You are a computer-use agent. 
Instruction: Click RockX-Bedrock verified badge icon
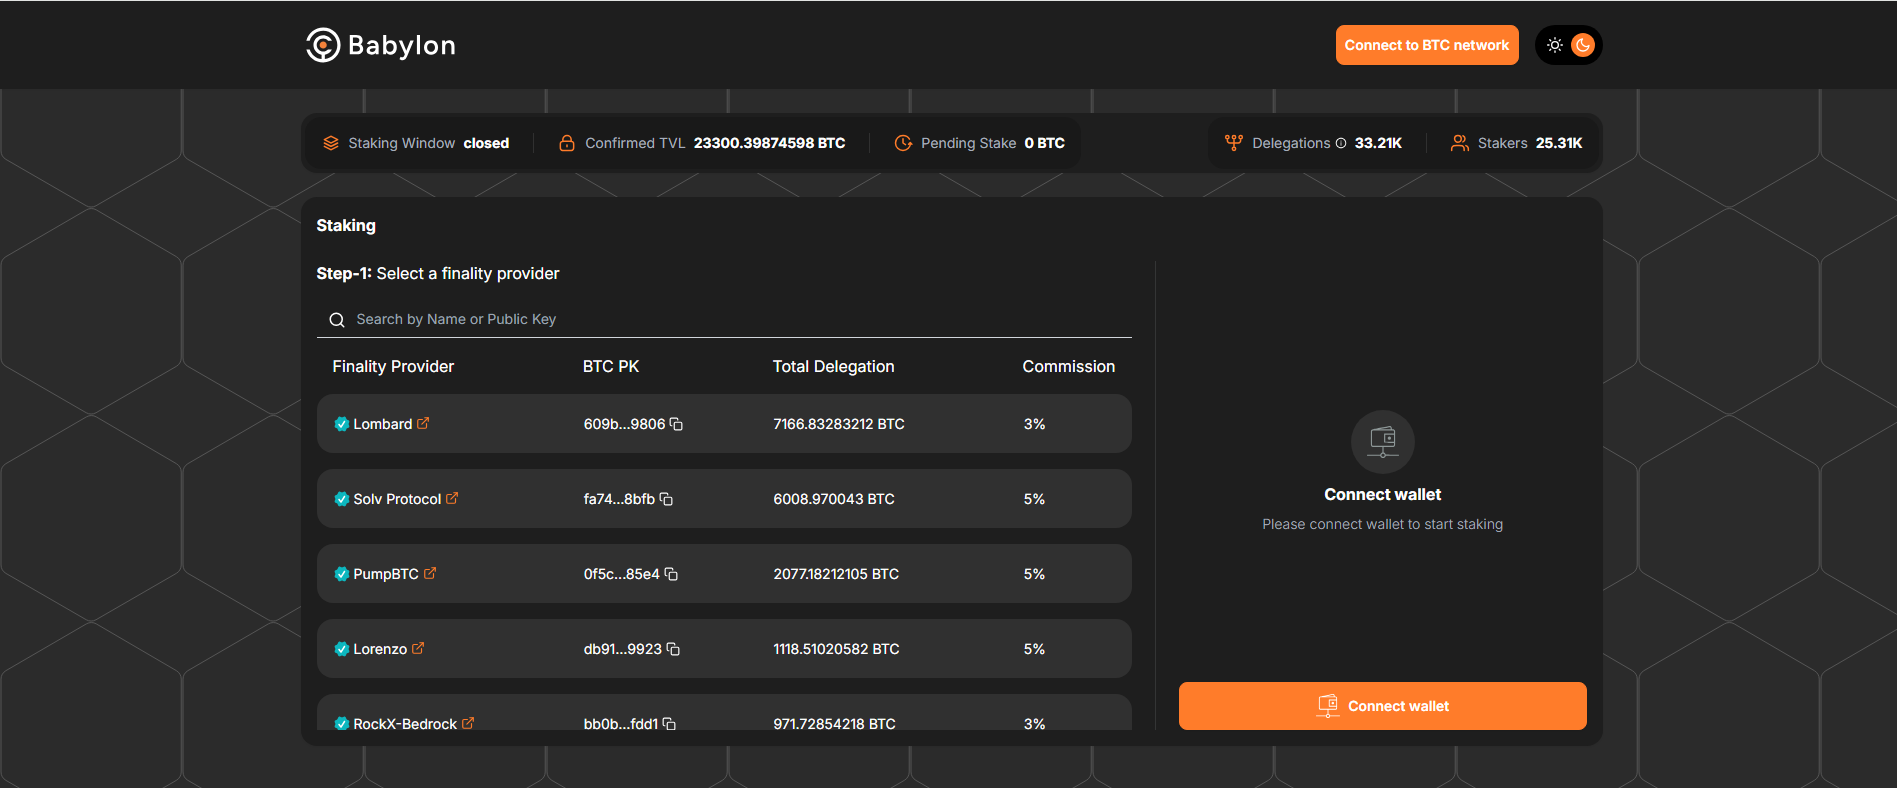(341, 724)
